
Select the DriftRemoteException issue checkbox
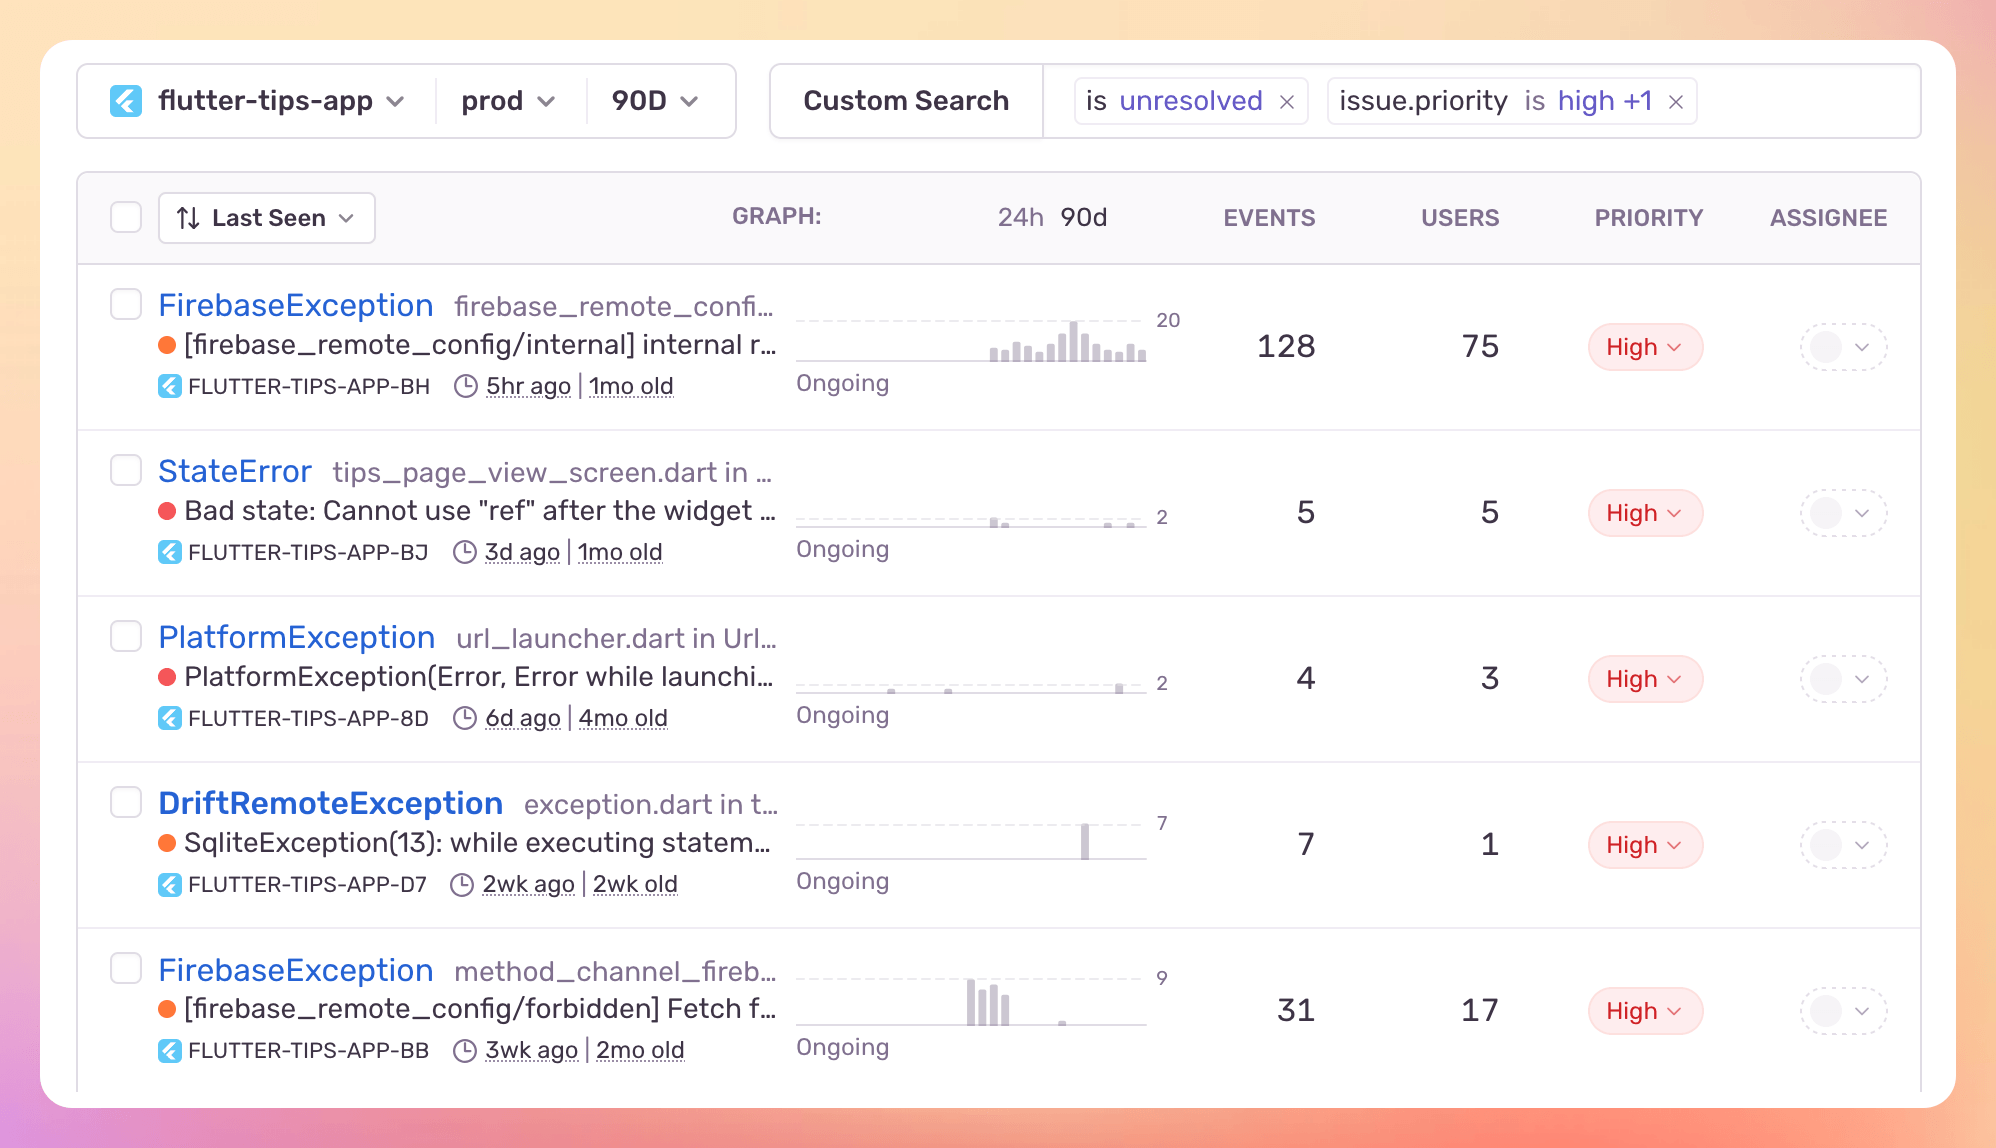tap(126, 802)
